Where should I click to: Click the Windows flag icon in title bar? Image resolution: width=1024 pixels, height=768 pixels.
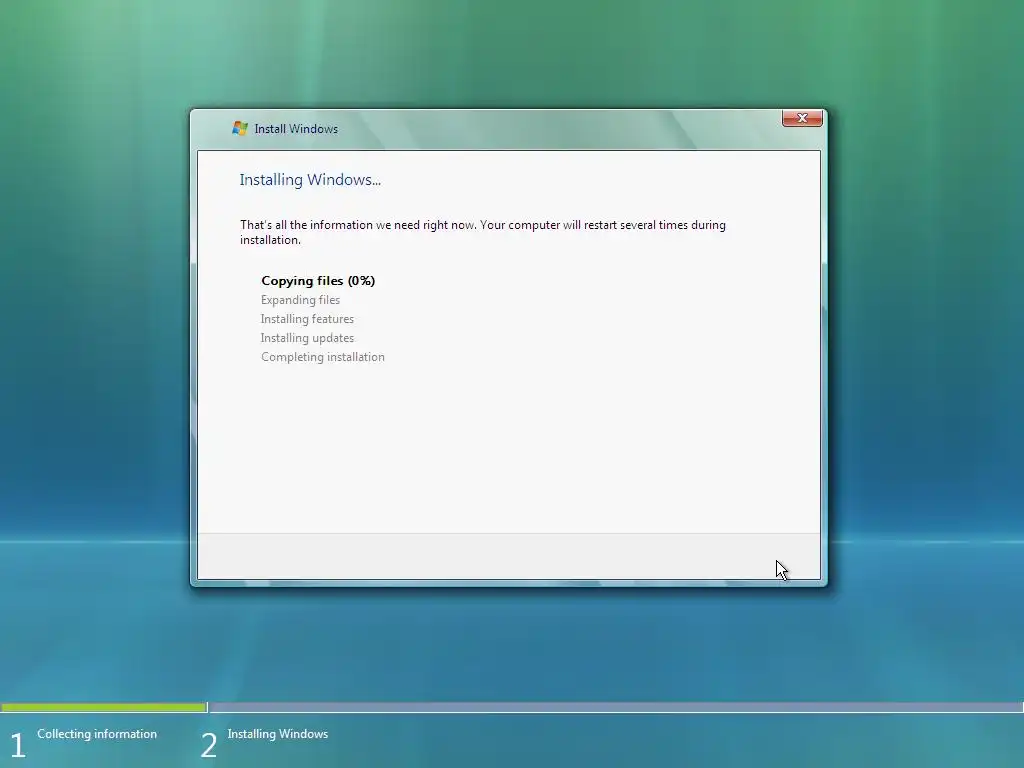tap(240, 129)
